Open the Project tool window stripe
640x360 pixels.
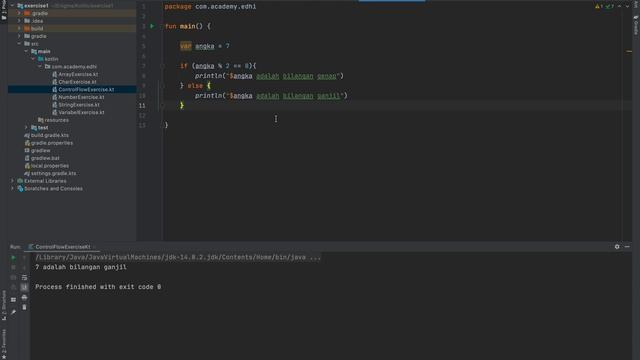pyautogui.click(x=4, y=11)
